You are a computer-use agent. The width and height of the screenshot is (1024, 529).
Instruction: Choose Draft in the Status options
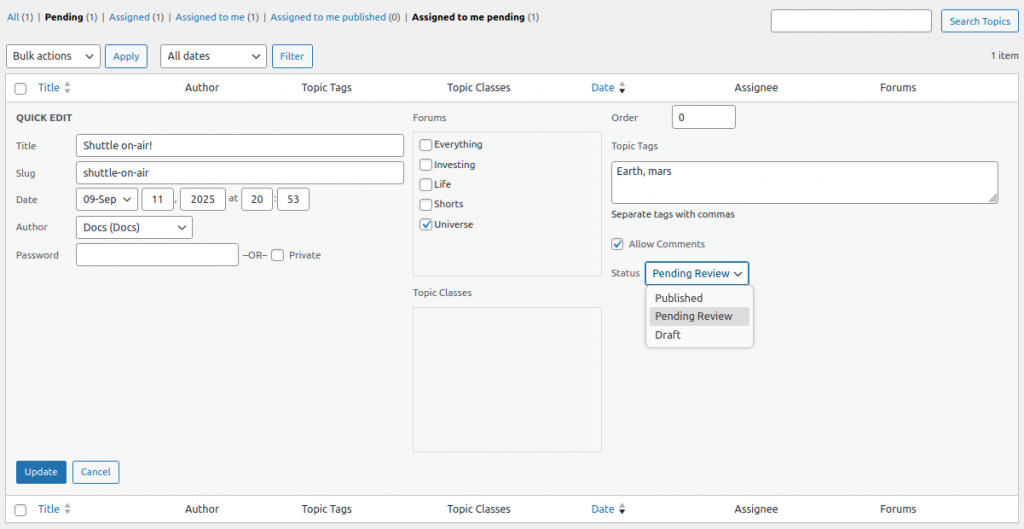point(668,335)
